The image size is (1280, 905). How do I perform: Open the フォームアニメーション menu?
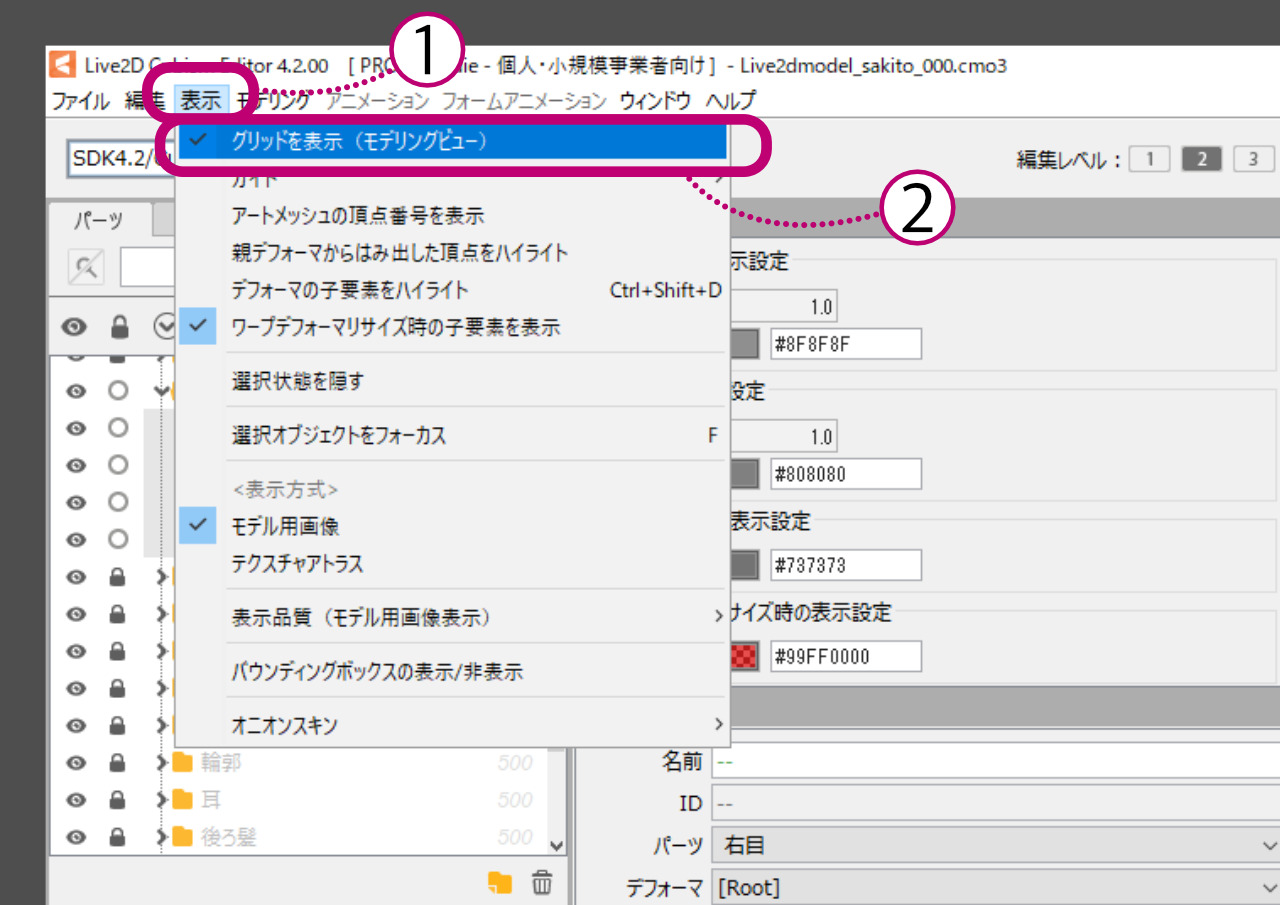(x=524, y=101)
